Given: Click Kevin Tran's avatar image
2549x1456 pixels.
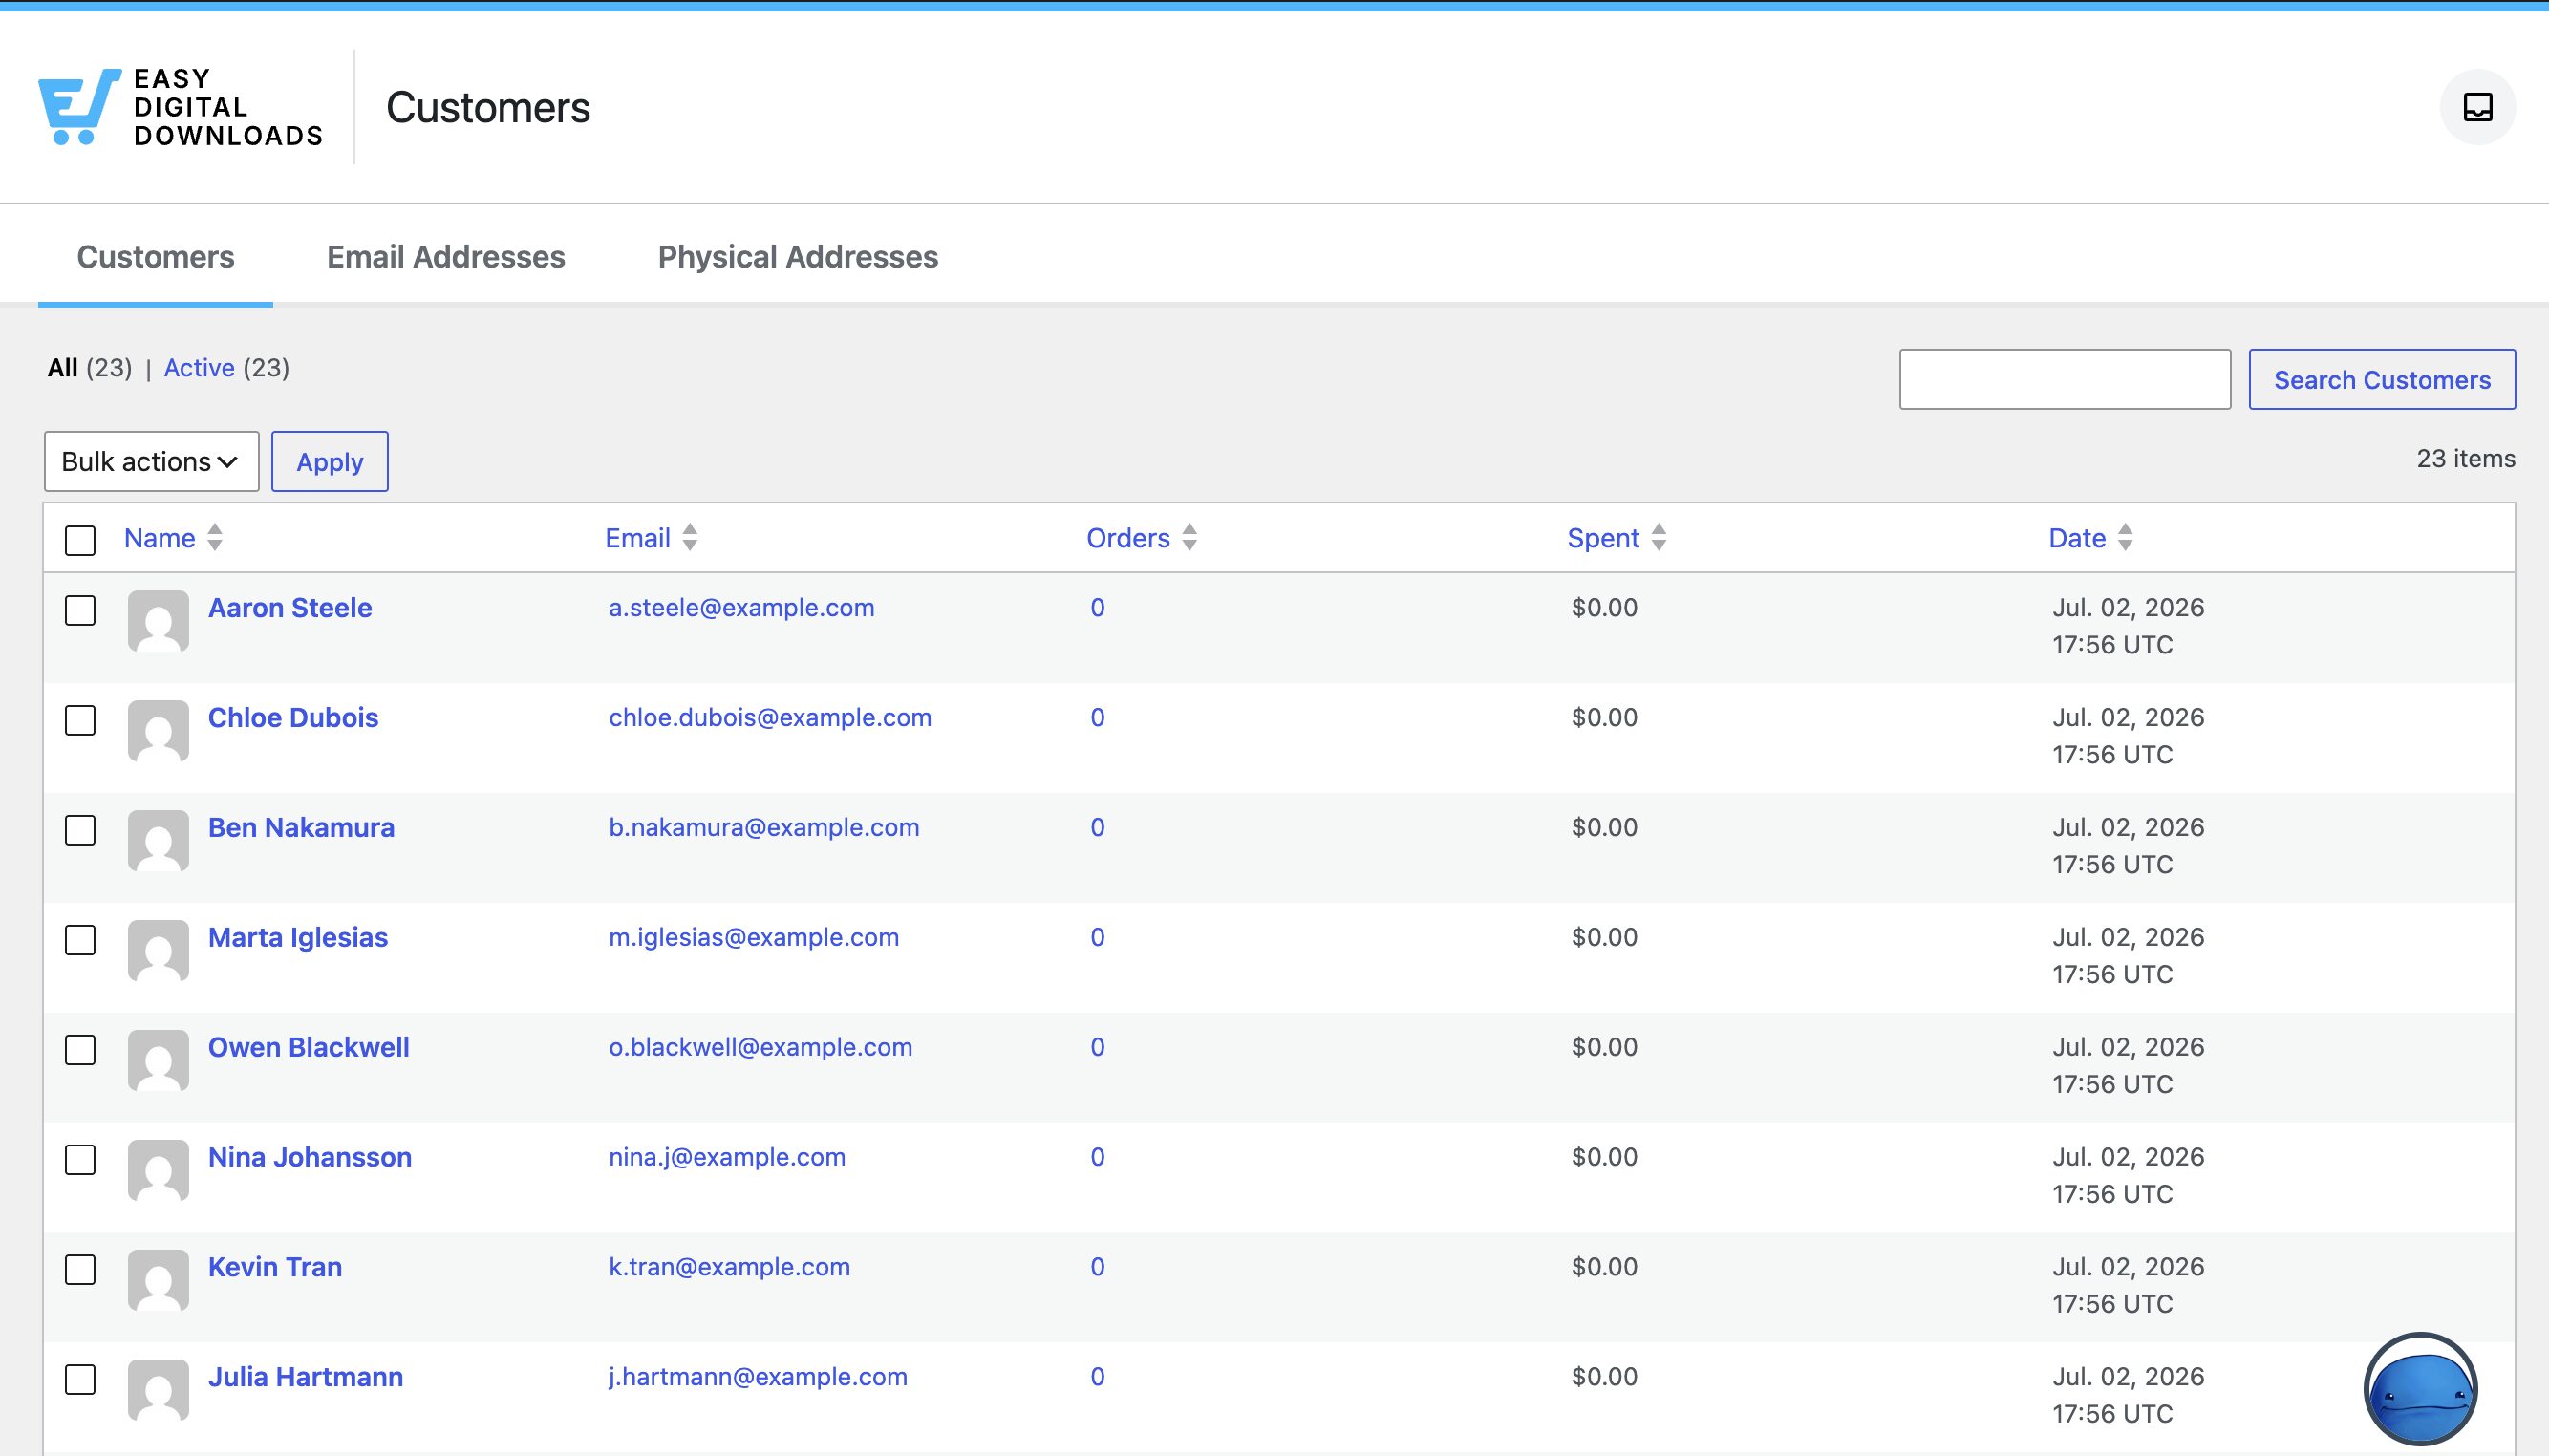Looking at the screenshot, I should point(158,1281).
